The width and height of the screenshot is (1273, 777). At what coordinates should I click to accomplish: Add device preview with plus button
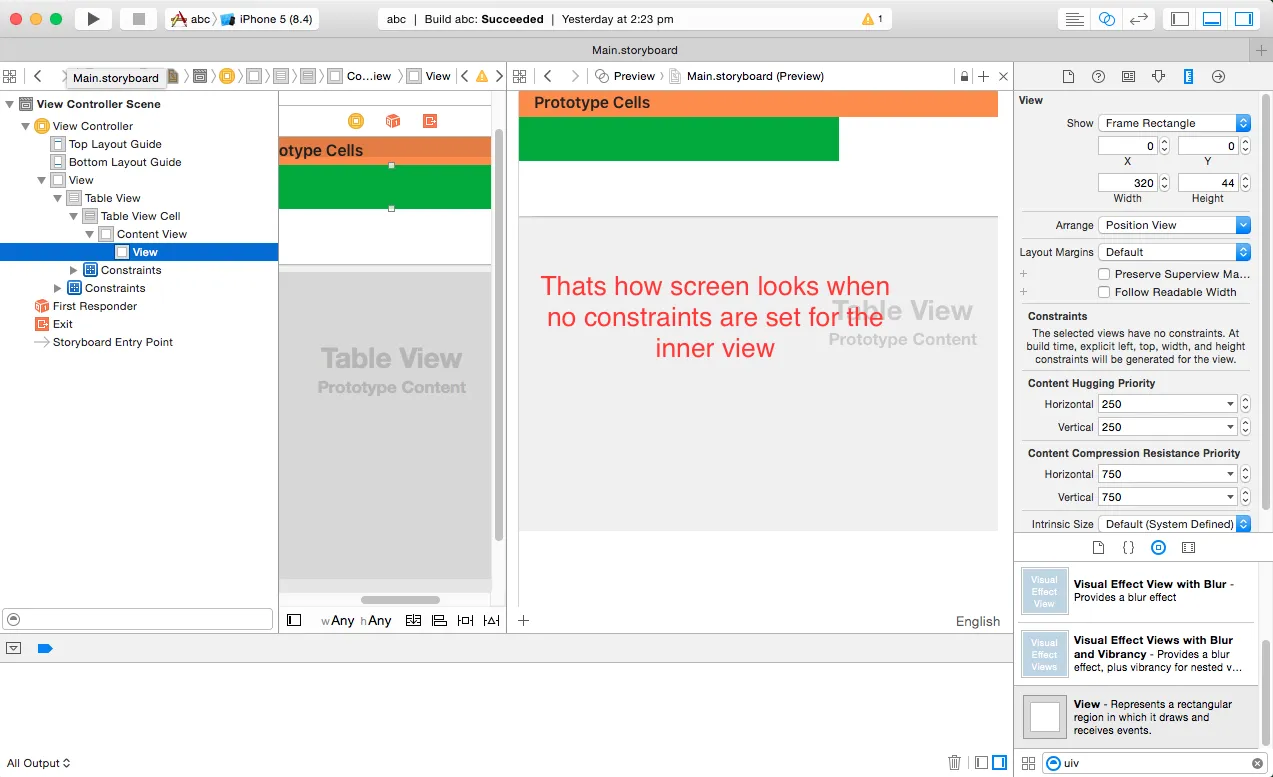coord(523,620)
